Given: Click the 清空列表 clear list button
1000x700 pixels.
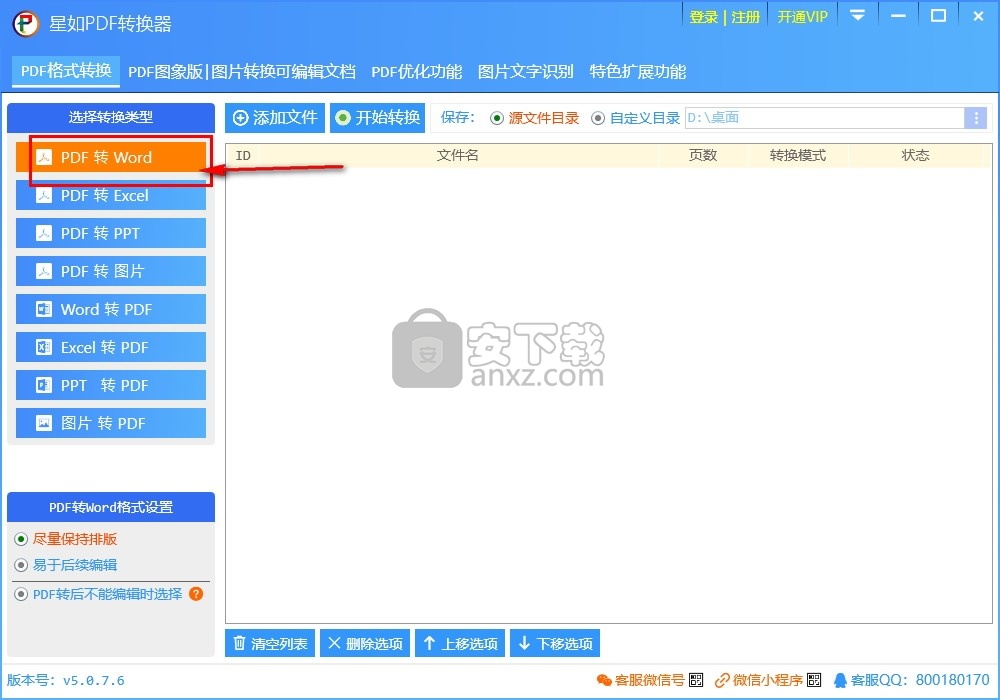Looking at the screenshot, I should [270, 643].
